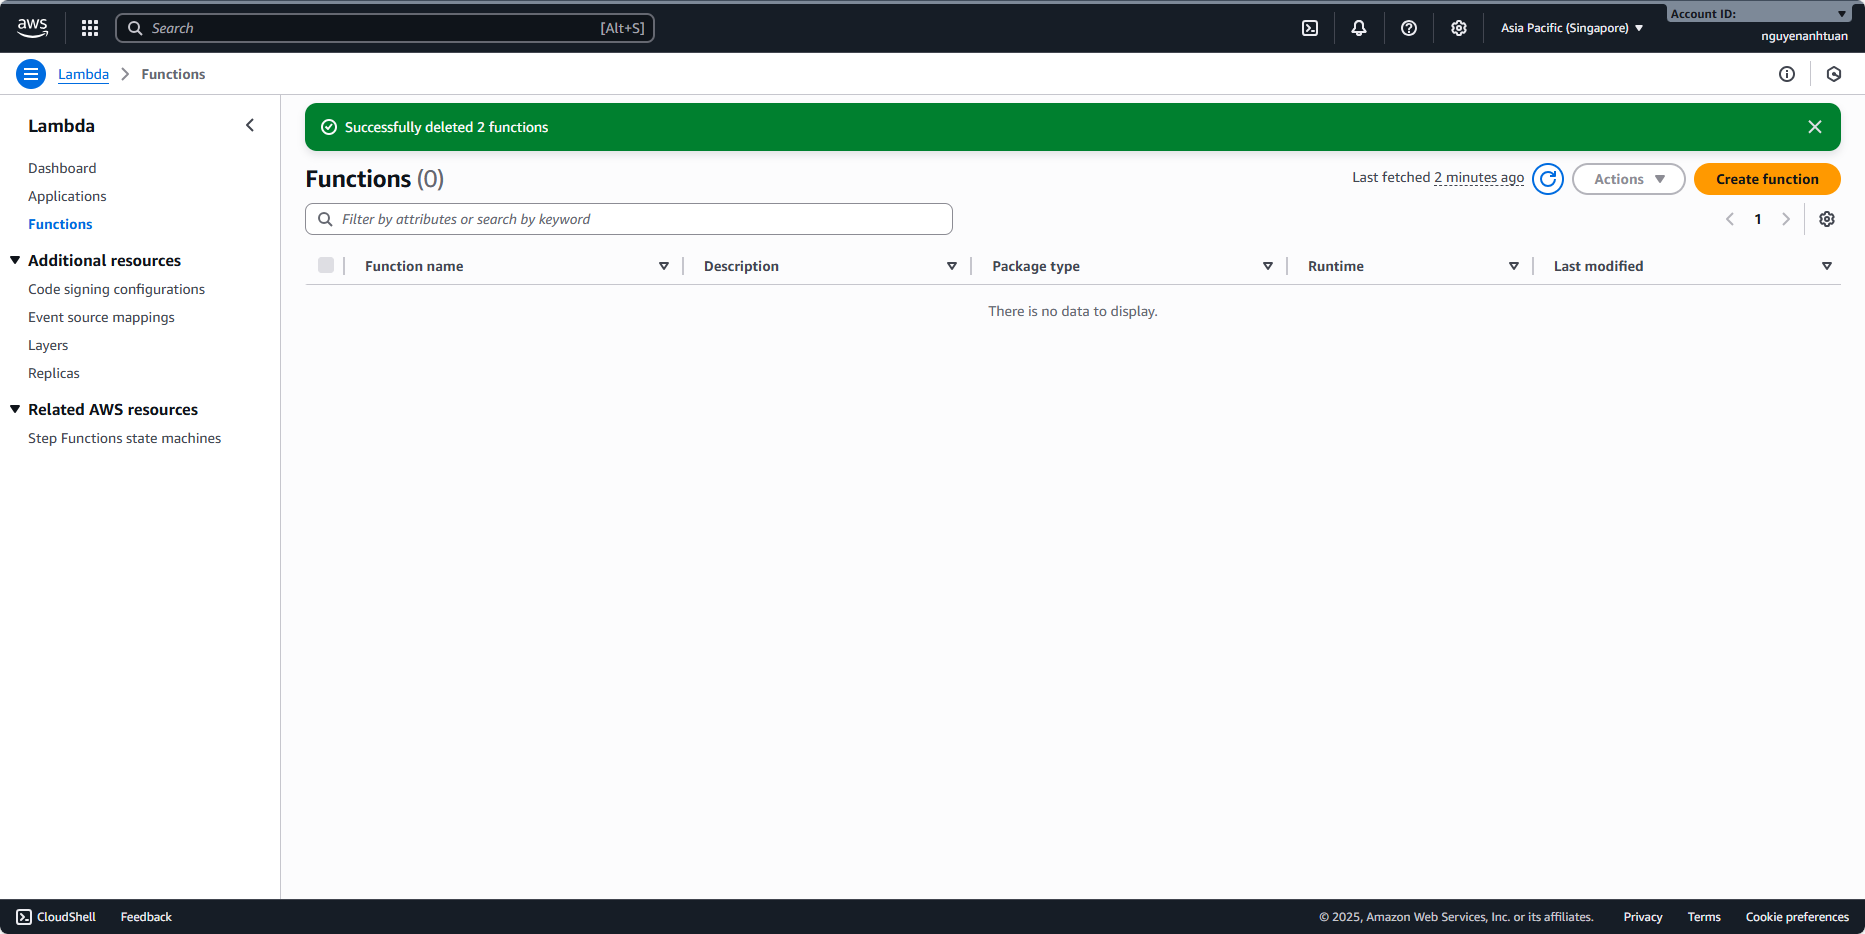Screen dimensions: 1865x934
Task: Open the Actions dropdown
Action: [1628, 179]
